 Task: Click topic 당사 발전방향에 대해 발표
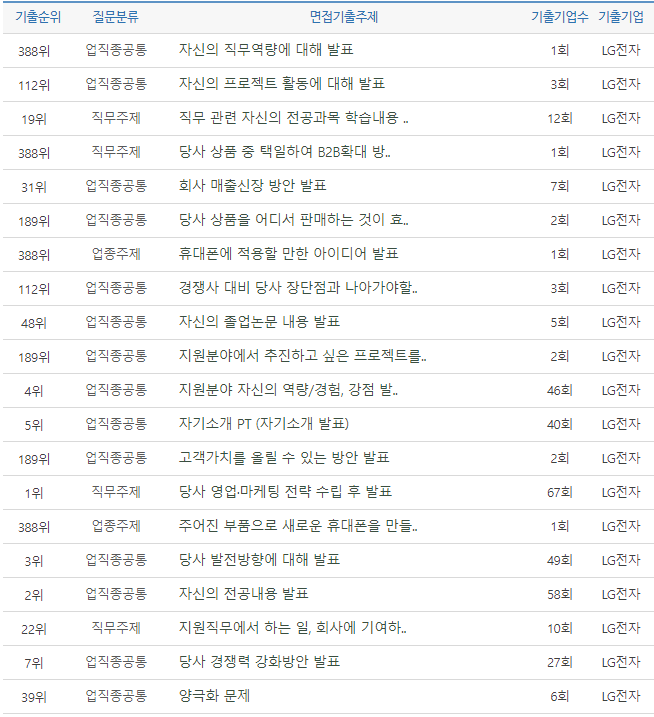pyautogui.click(x=259, y=559)
